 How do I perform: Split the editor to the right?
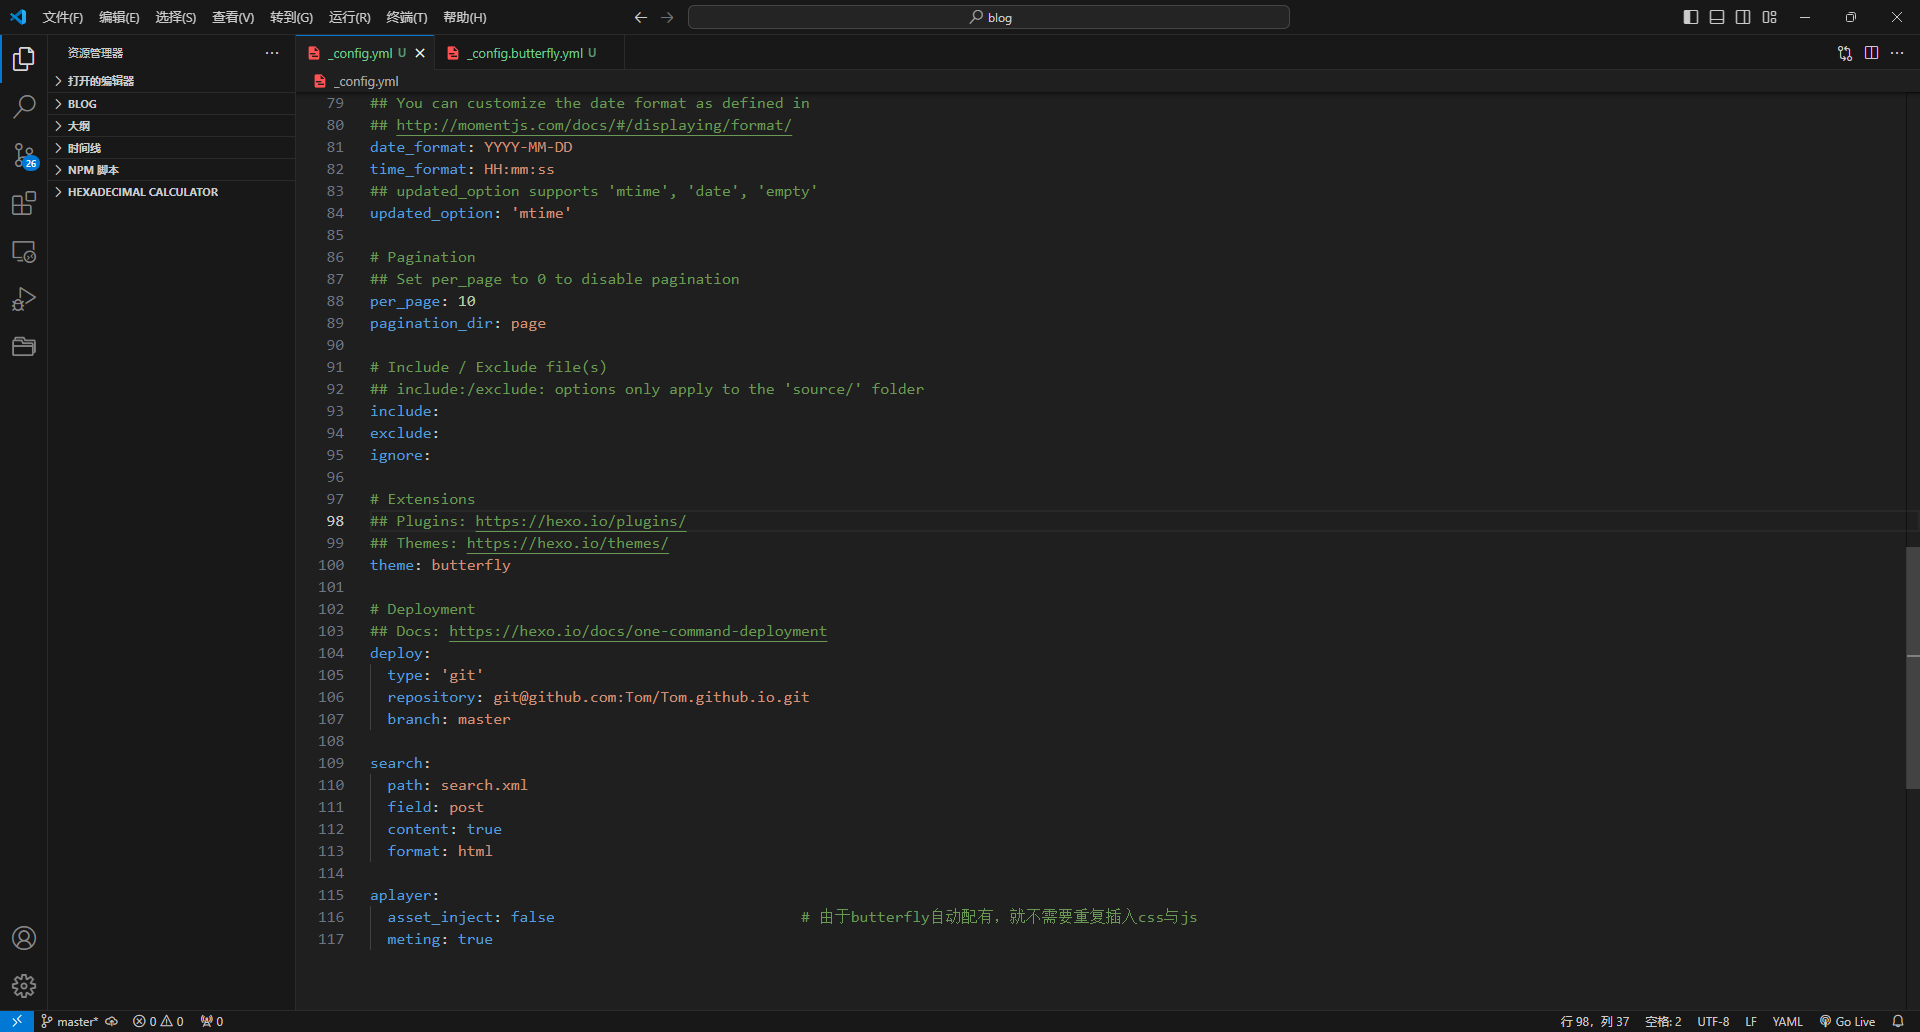(x=1871, y=53)
